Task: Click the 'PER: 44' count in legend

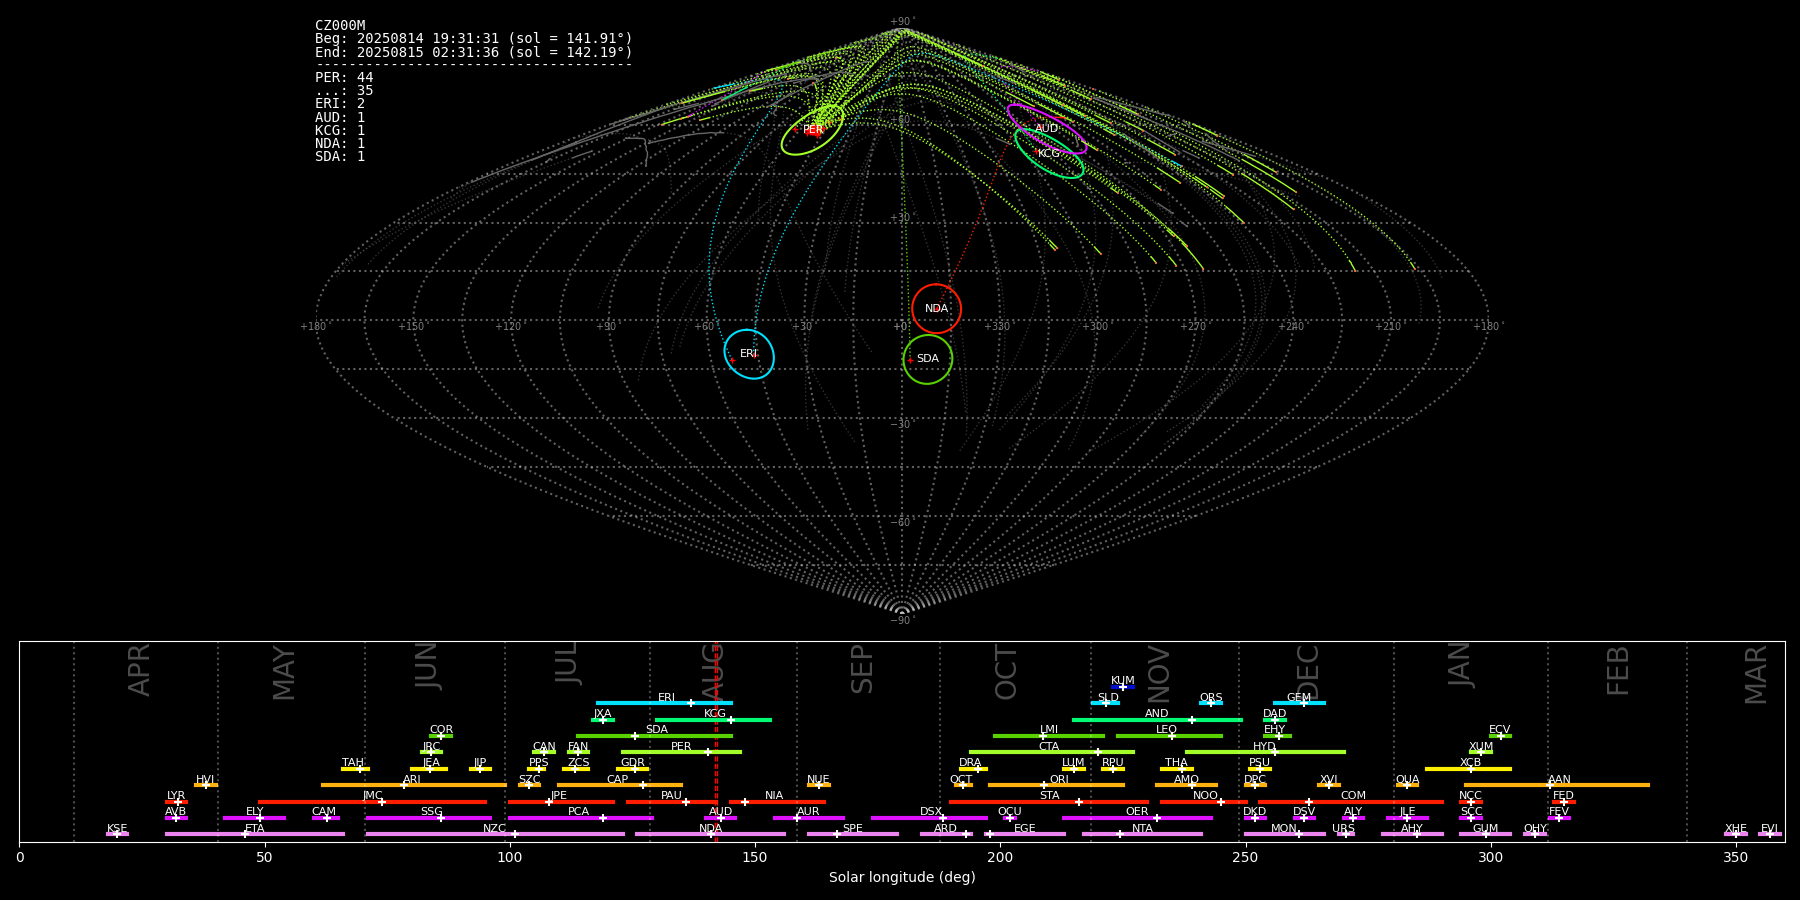Action: tap(344, 78)
